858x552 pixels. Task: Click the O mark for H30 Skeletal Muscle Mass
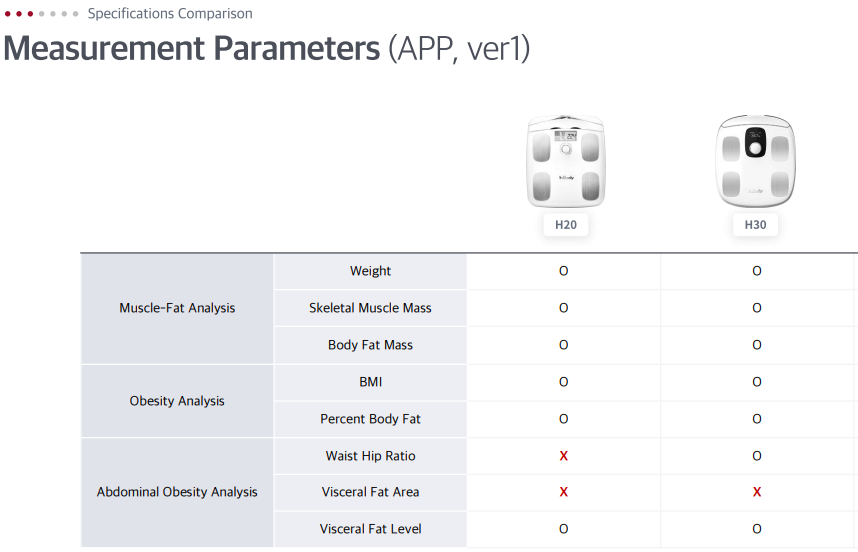pyautogui.click(x=757, y=308)
